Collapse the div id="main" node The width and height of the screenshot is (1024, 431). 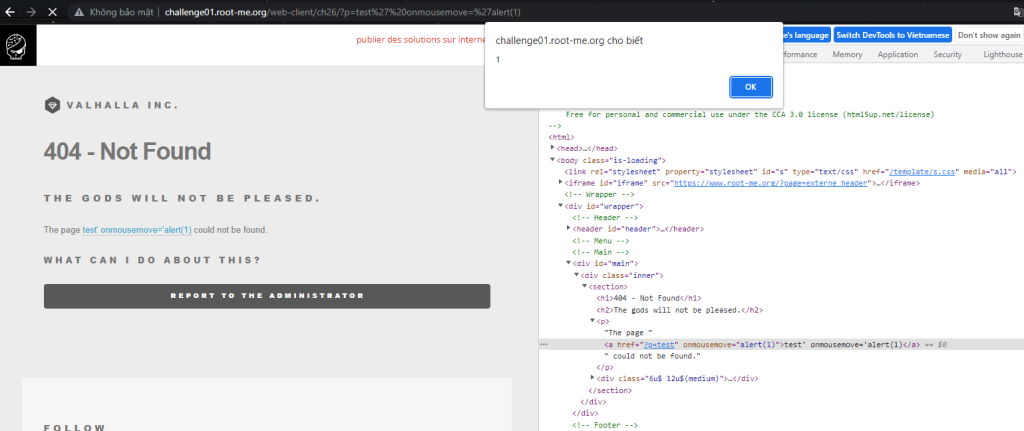coord(568,263)
